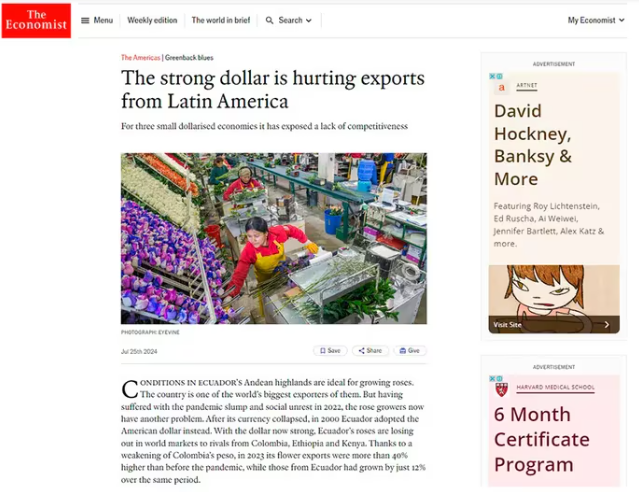Open The Americas section link
Viewport: 639px width, 492px height.
click(140, 58)
